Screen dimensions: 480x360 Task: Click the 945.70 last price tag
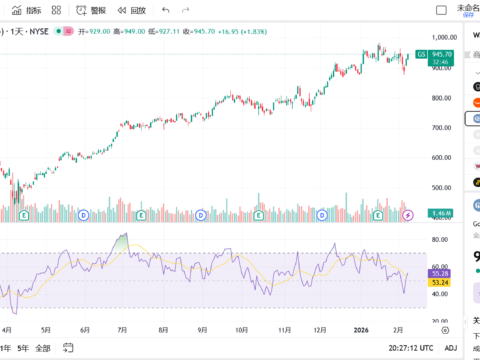tap(441, 58)
